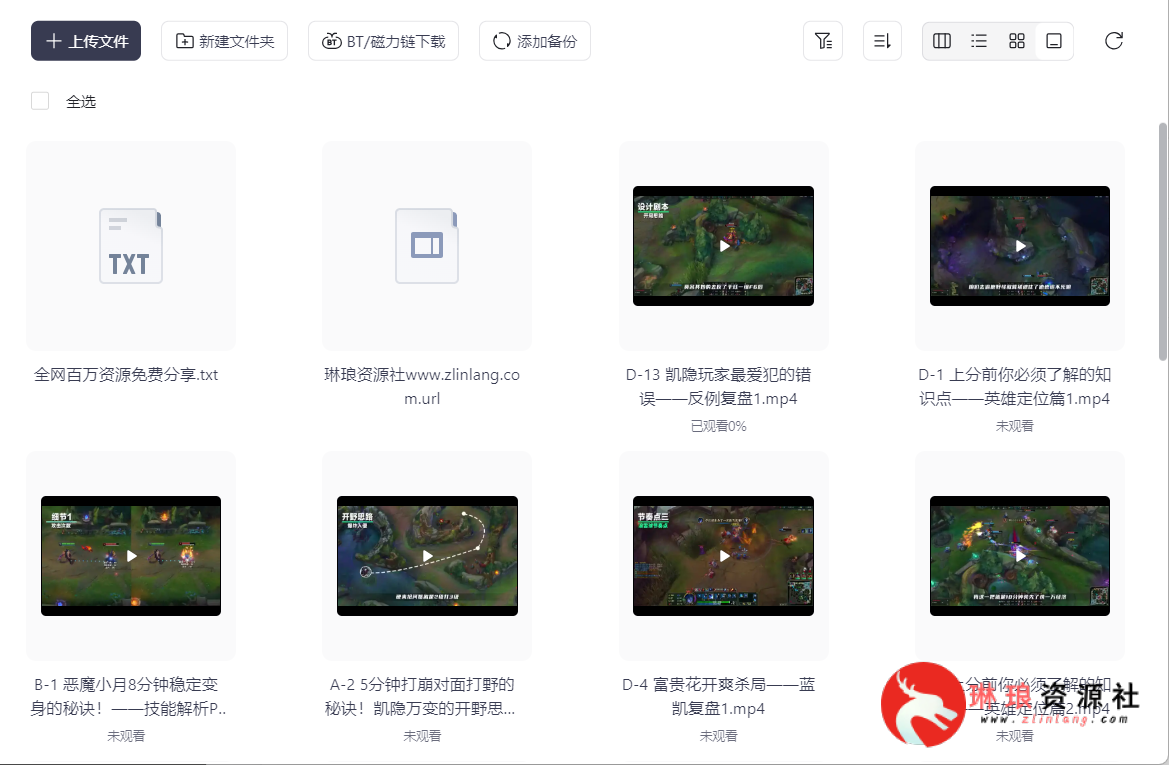Image resolution: width=1169 pixels, height=765 pixels.
Task: Tick the 全选 select-all checkbox
Action: [40, 101]
